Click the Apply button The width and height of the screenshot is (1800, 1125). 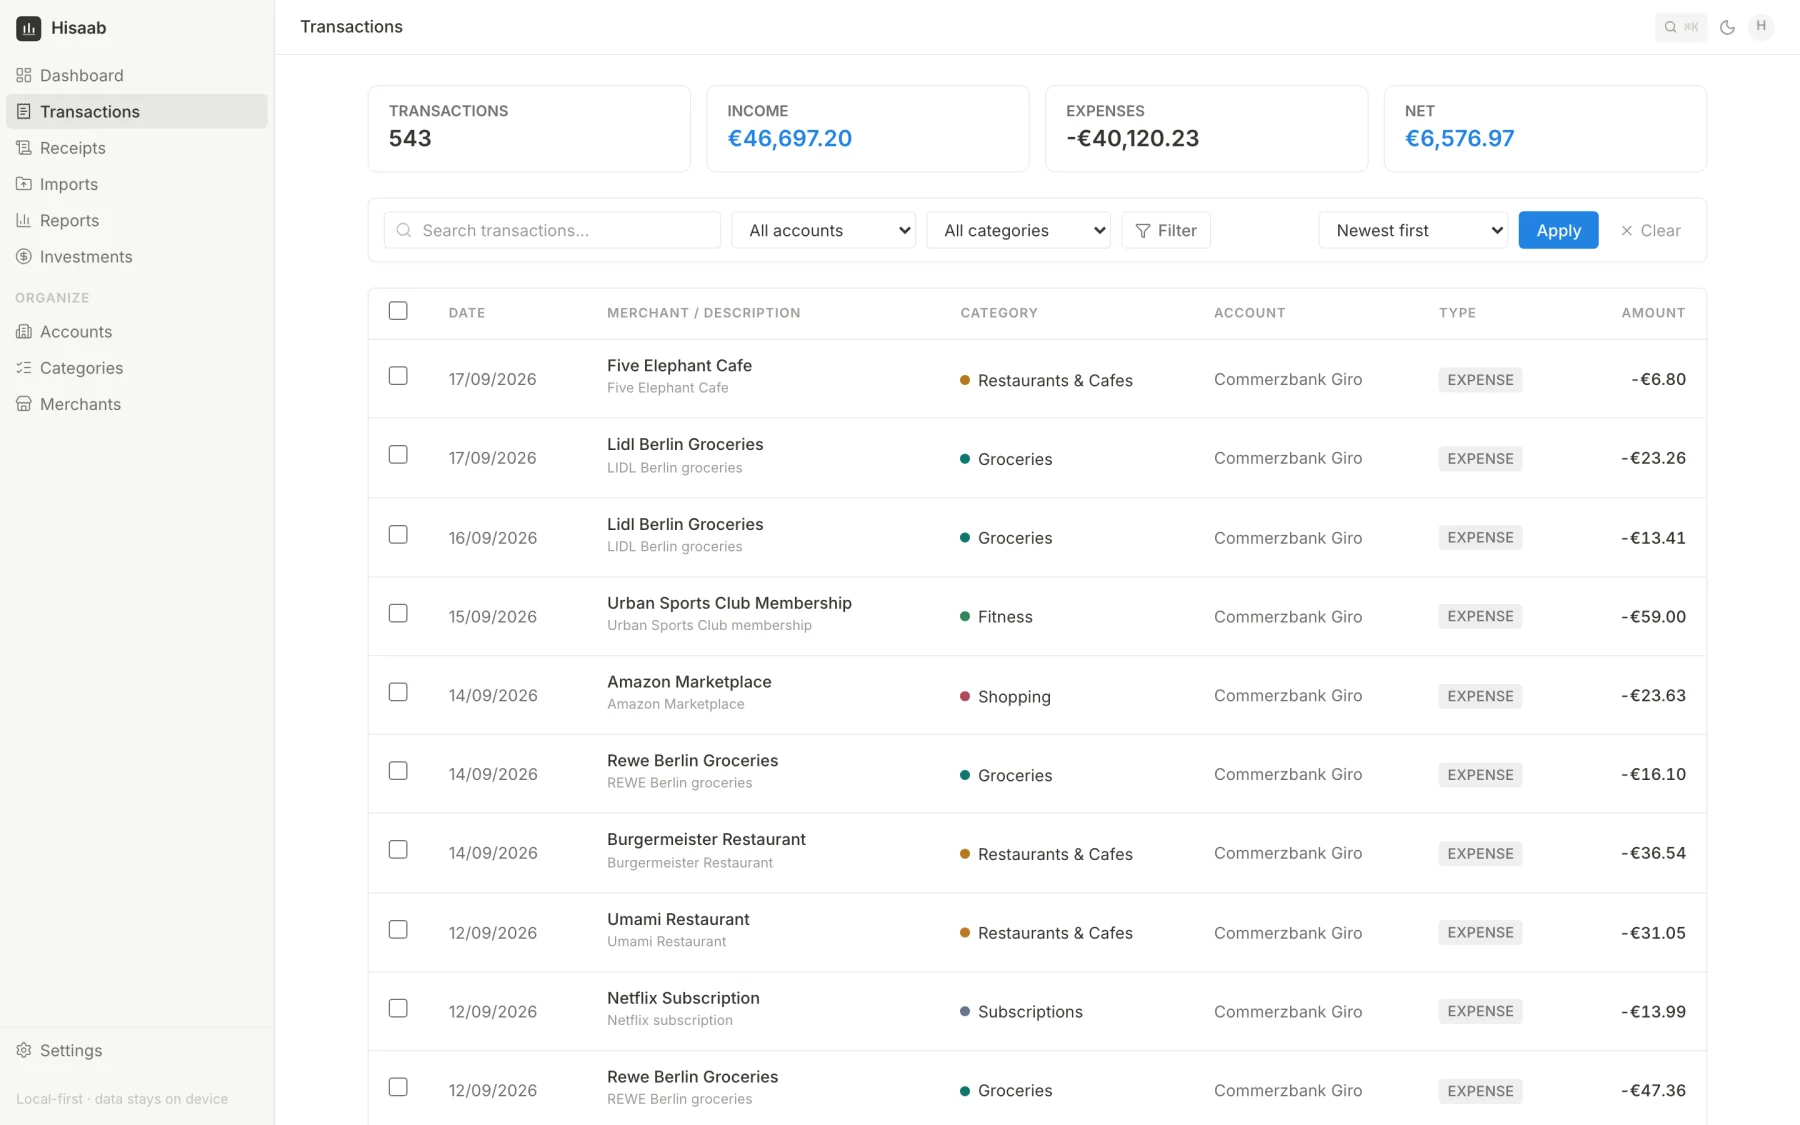(1558, 230)
